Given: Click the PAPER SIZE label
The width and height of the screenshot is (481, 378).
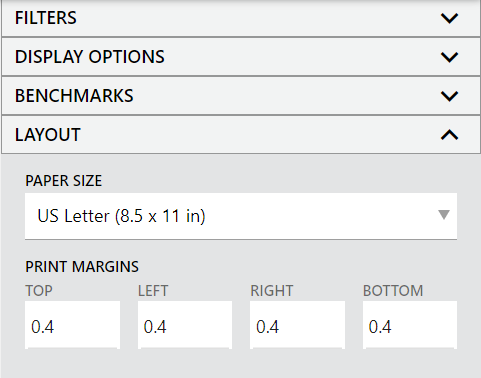Looking at the screenshot, I should [64, 181].
